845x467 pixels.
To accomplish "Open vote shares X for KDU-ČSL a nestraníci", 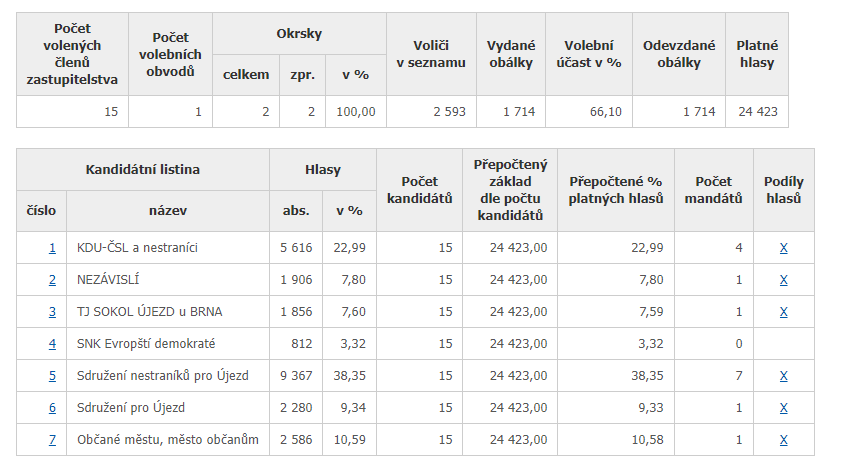I will click(x=784, y=248).
